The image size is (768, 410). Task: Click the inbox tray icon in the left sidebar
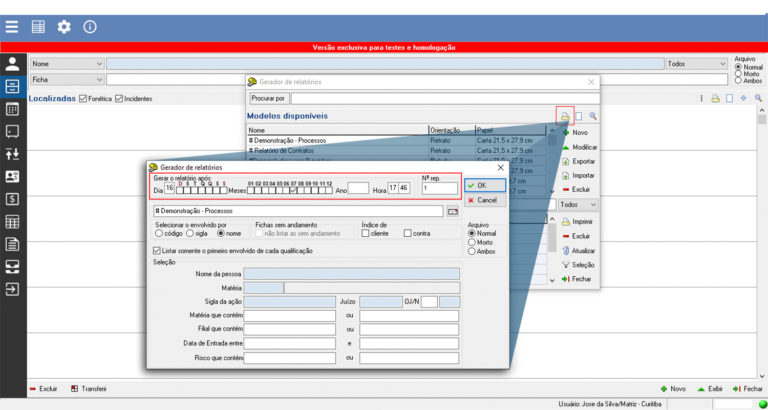click(x=12, y=266)
